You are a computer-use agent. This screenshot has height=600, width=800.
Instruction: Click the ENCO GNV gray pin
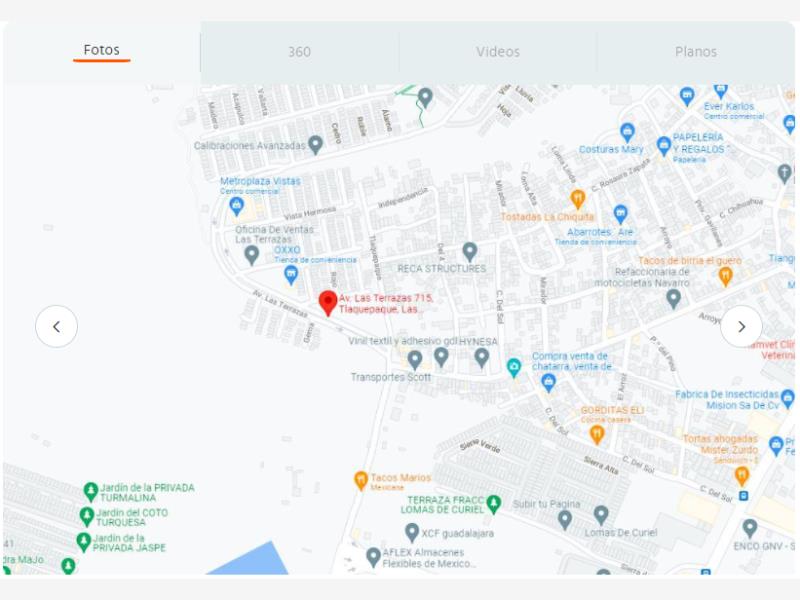click(x=749, y=529)
